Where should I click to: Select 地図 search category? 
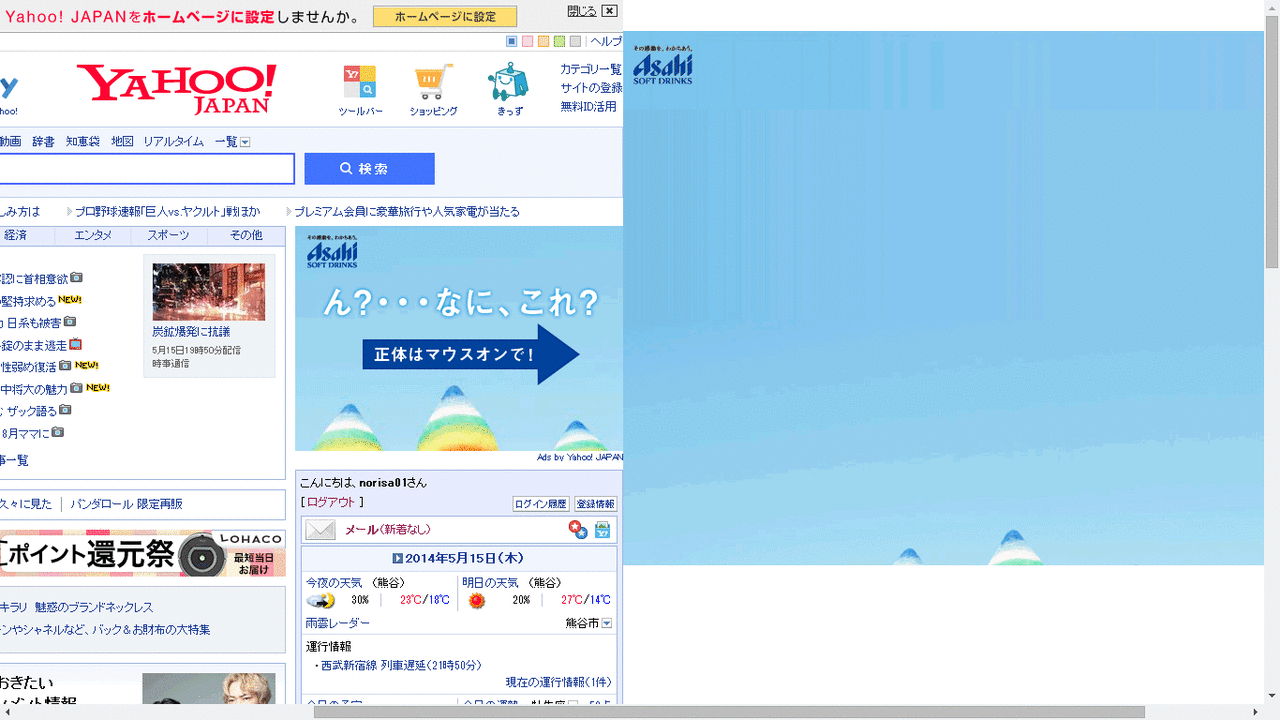(x=122, y=142)
